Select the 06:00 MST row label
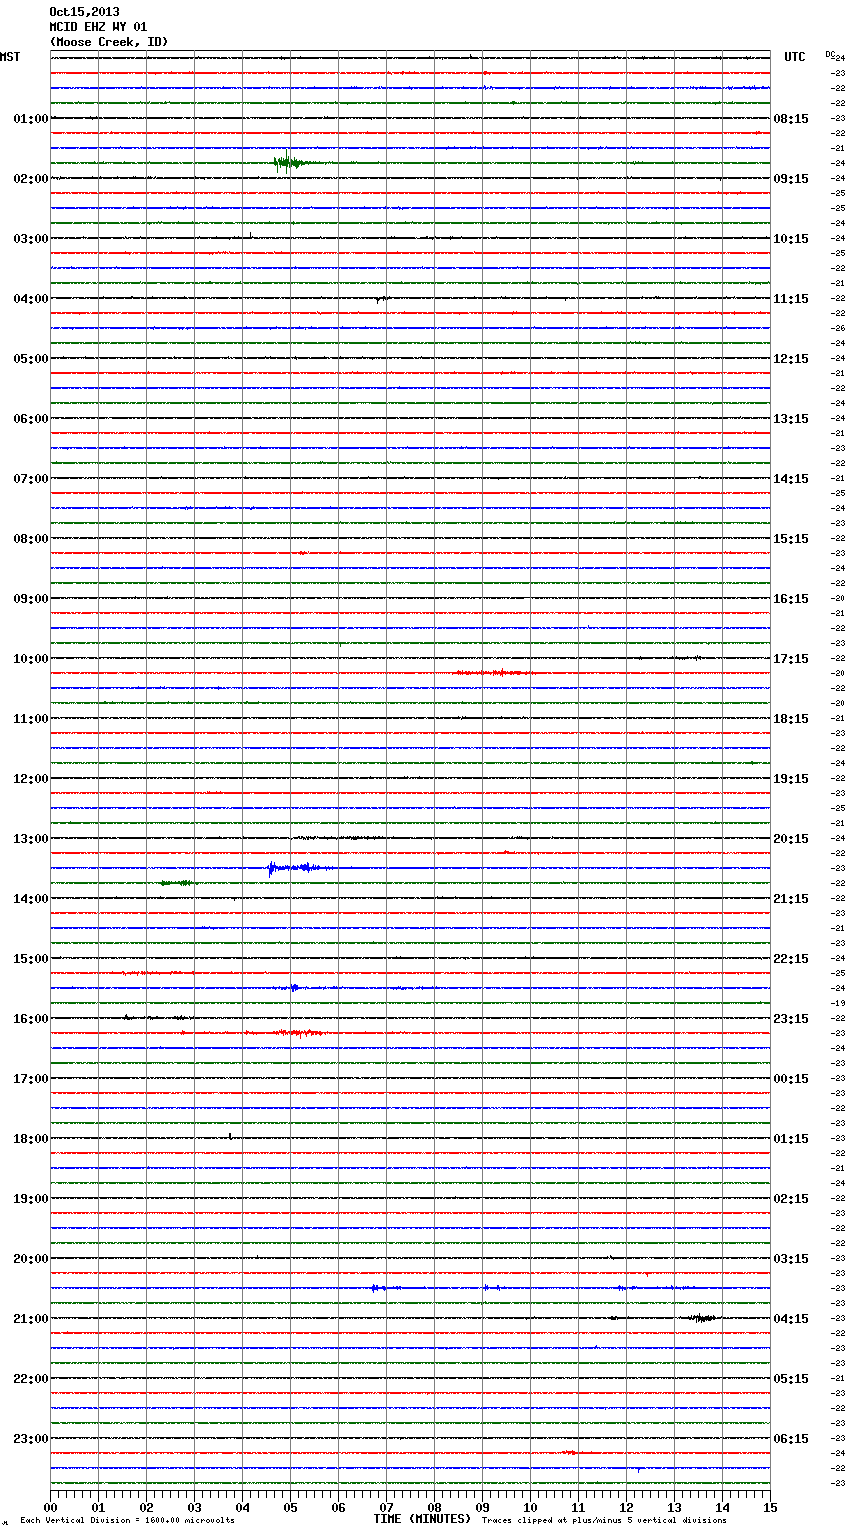 click(31, 419)
